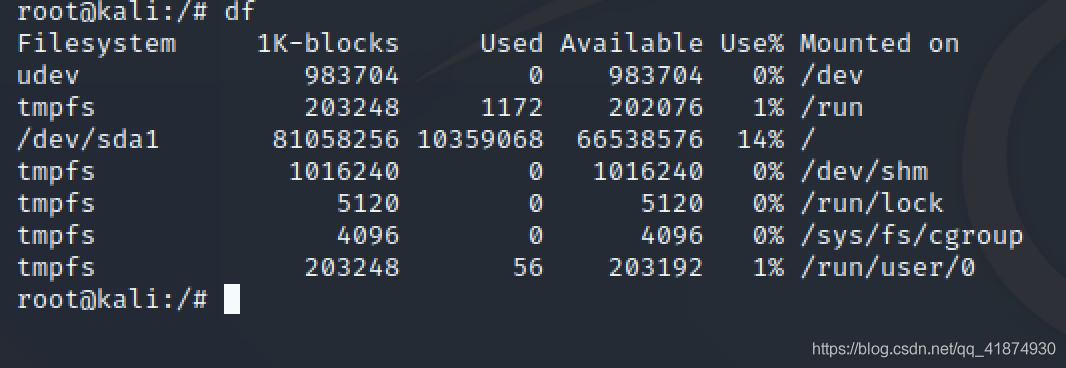Click the tmpfs name in the /run/lock row
Screen dimensions: 1066x368
56,204
